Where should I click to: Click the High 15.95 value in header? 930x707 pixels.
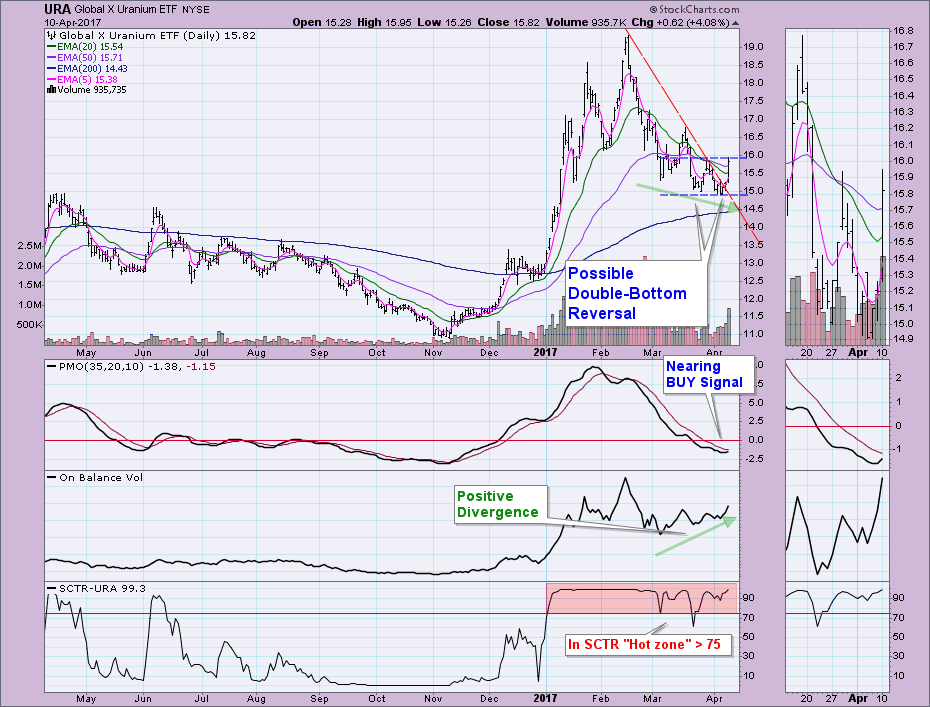tap(384, 23)
